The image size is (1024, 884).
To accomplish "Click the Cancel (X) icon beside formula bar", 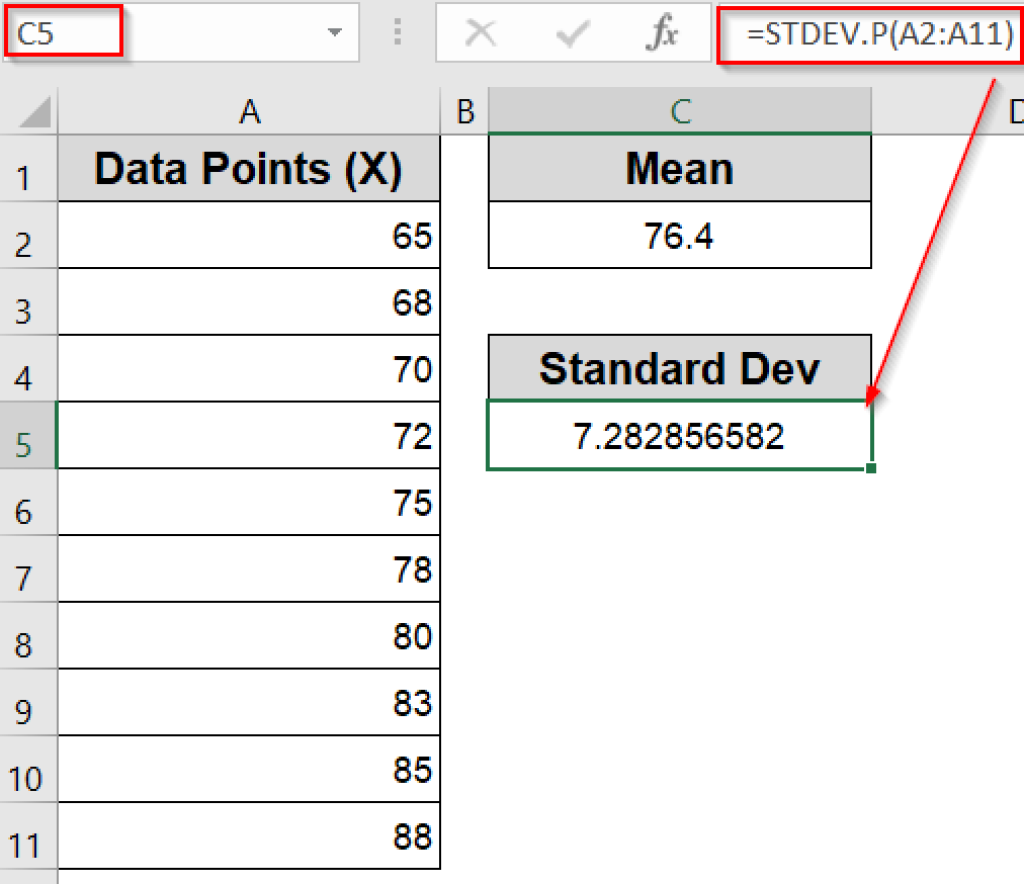I will coord(483,33).
